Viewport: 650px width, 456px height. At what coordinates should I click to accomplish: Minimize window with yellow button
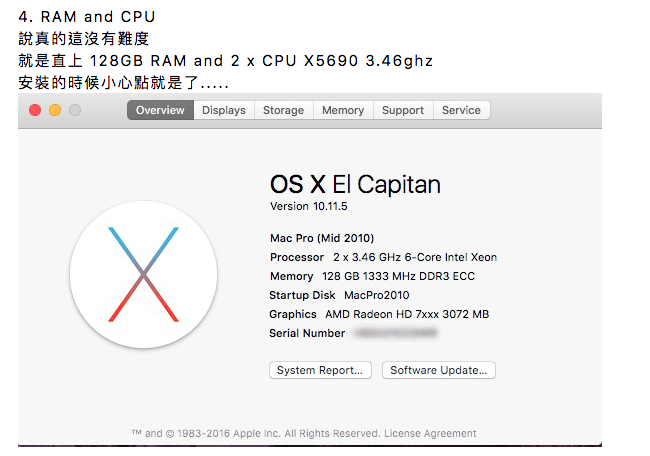[x=55, y=110]
